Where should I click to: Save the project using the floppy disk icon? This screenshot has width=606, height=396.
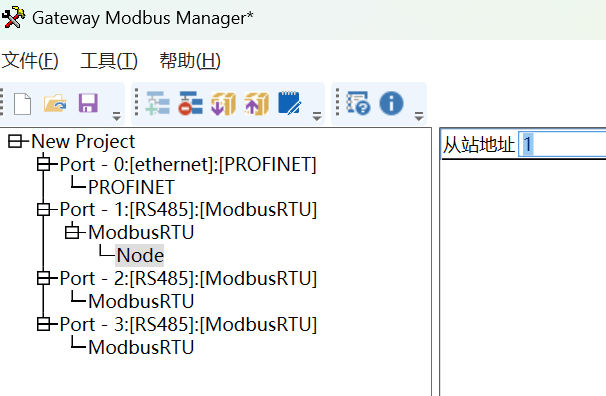pos(88,103)
